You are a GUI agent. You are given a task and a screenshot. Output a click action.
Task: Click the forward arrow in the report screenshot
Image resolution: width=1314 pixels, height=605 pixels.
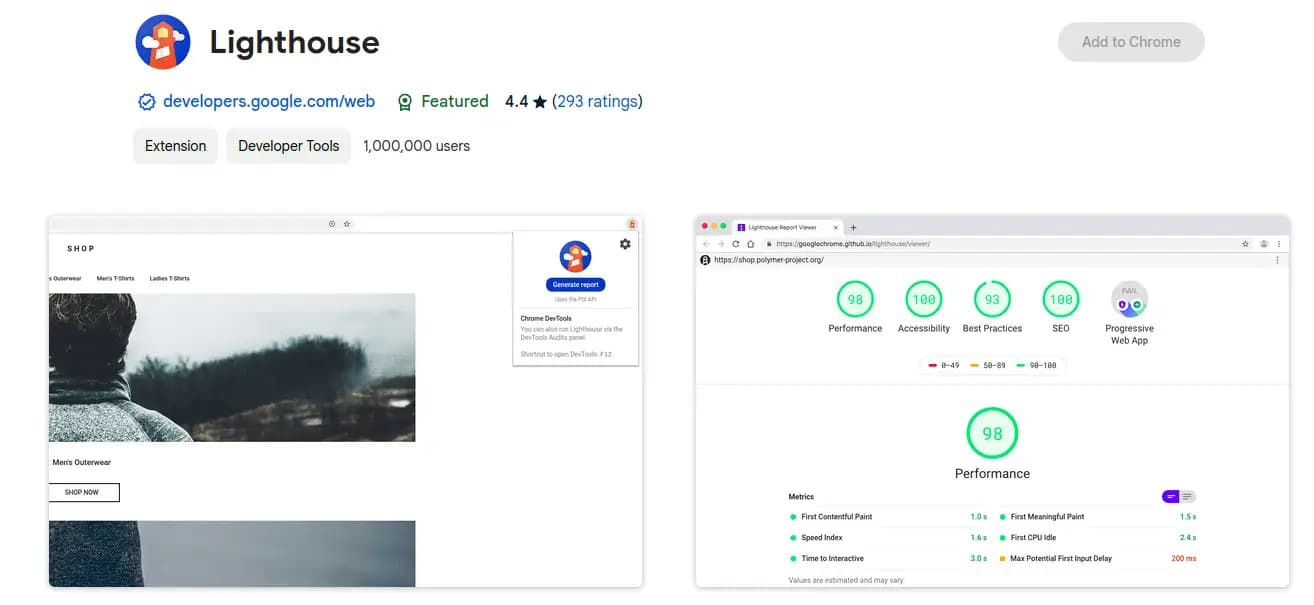pyautogui.click(x=721, y=244)
